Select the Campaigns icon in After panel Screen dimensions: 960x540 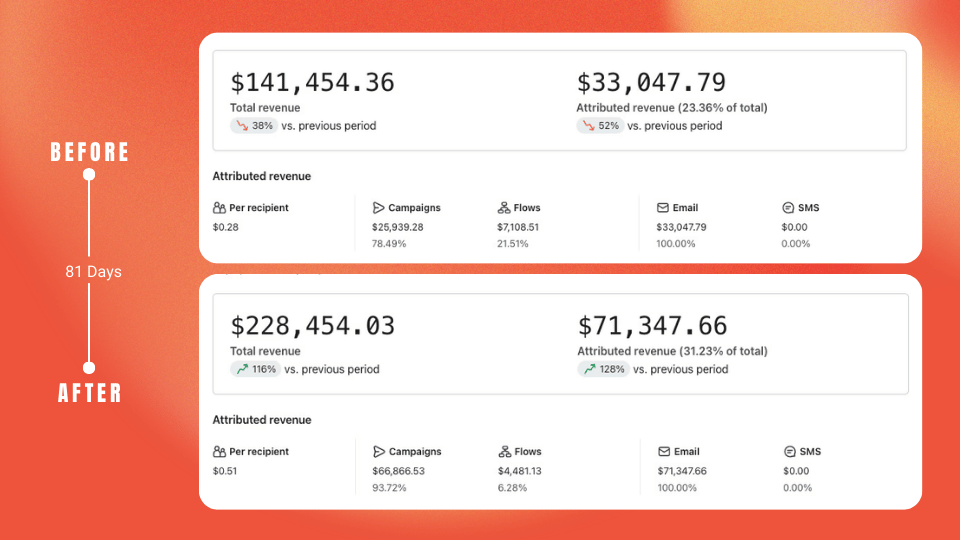coord(379,452)
